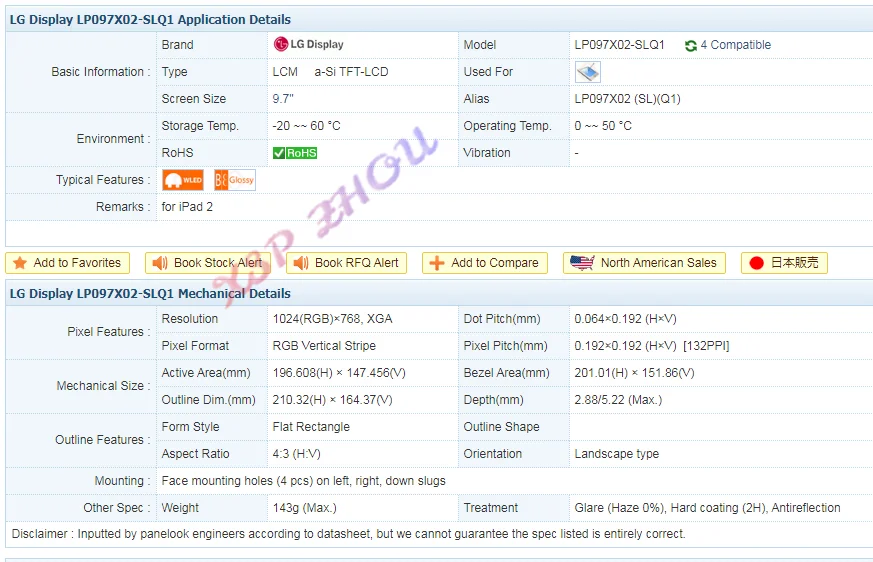Click the US flag icon
873x562 pixels.
pyautogui.click(x=582, y=263)
